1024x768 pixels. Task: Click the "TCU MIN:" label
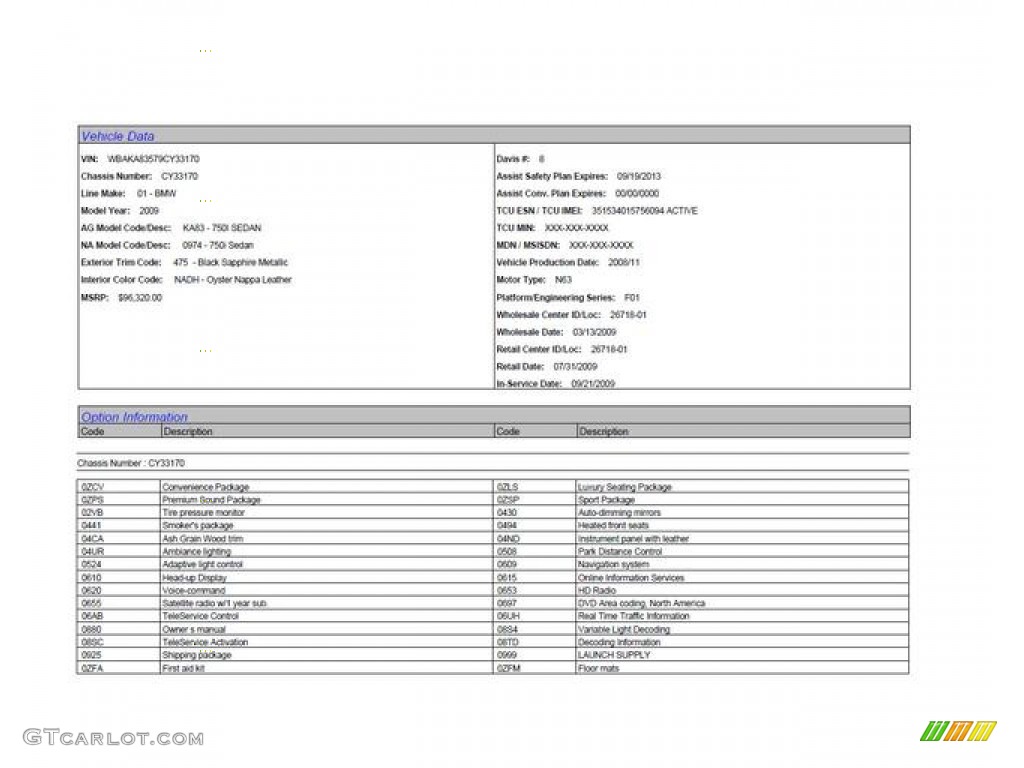516,228
